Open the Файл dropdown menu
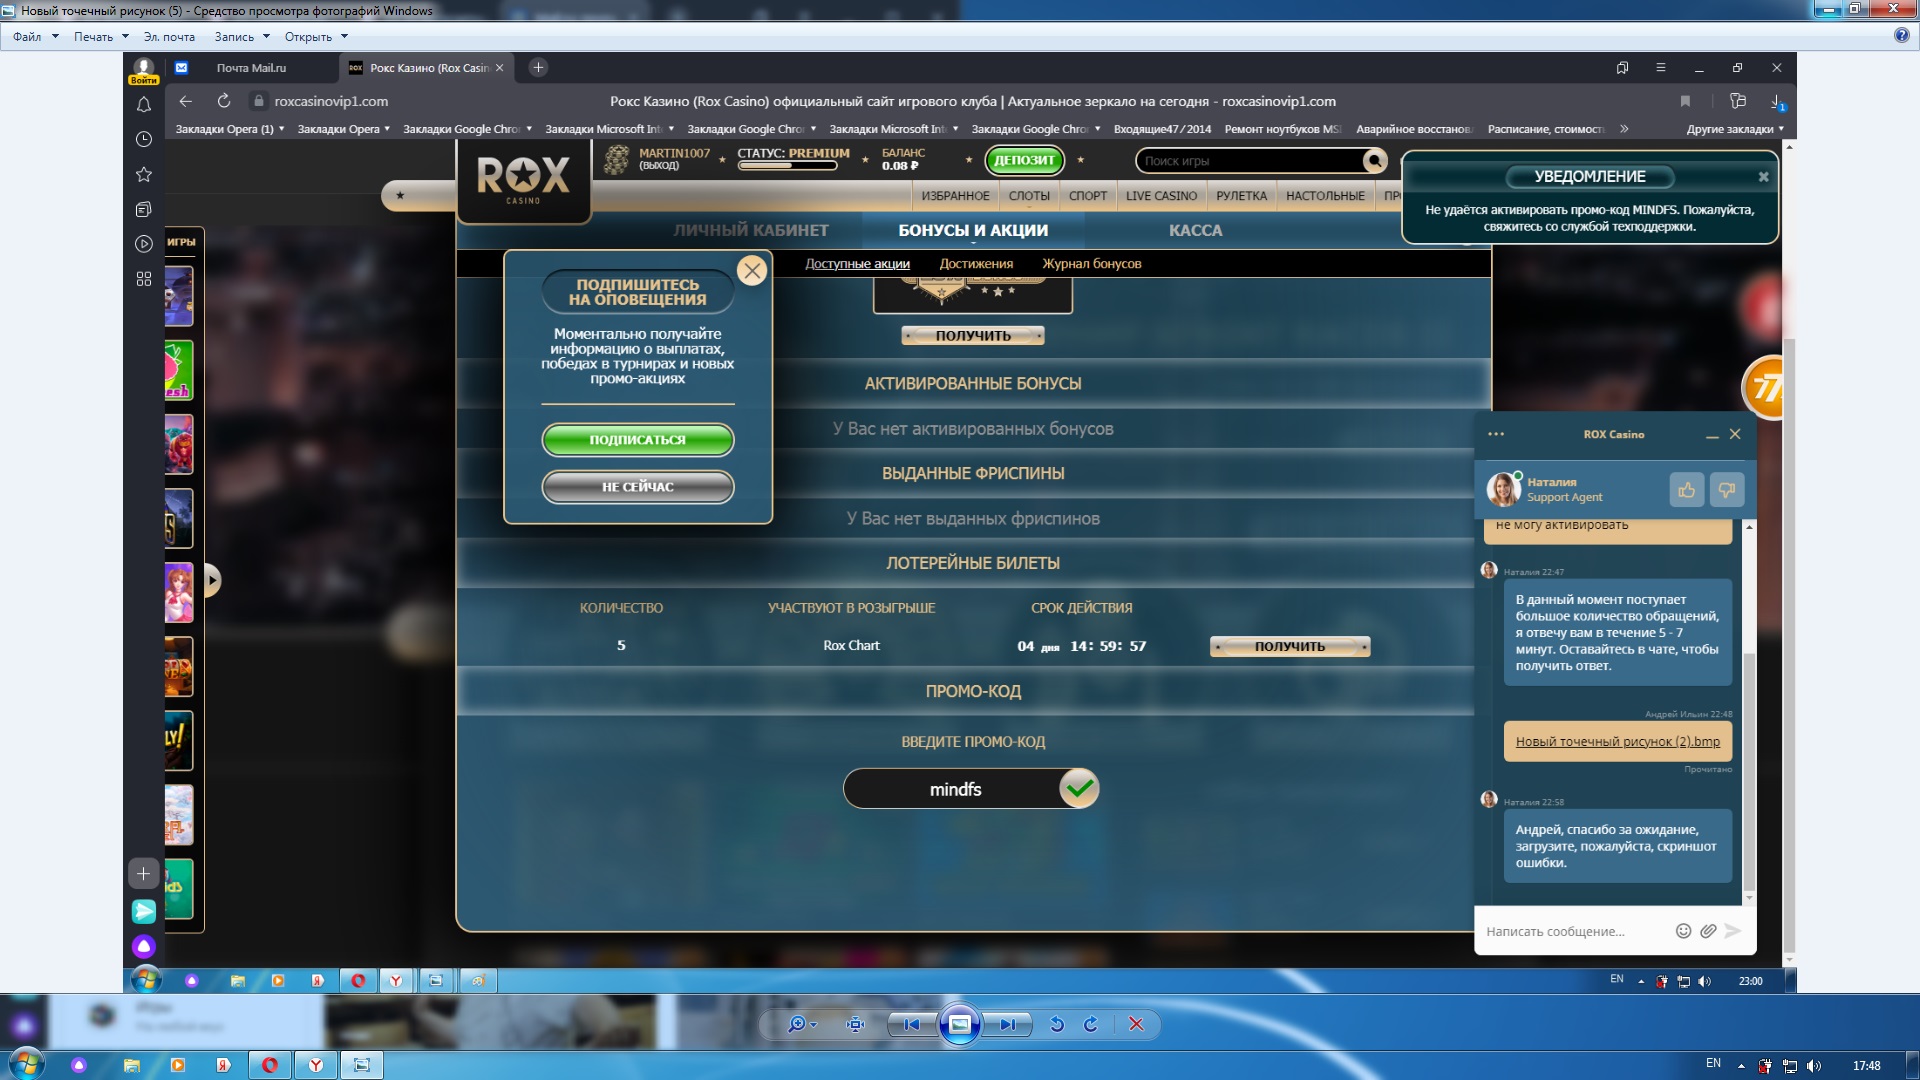The width and height of the screenshot is (1920, 1080). point(35,37)
